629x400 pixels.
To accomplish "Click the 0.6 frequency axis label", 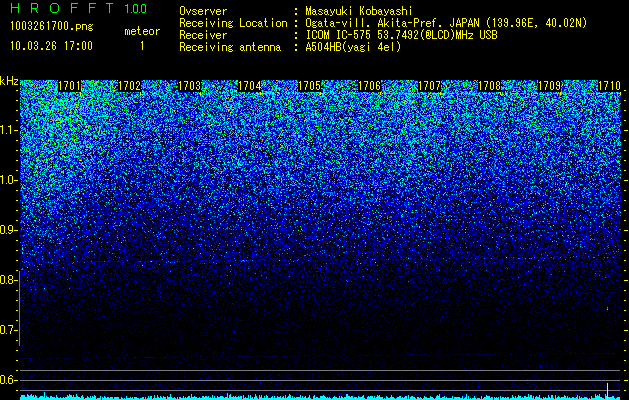I will pyautogui.click(x=9, y=380).
